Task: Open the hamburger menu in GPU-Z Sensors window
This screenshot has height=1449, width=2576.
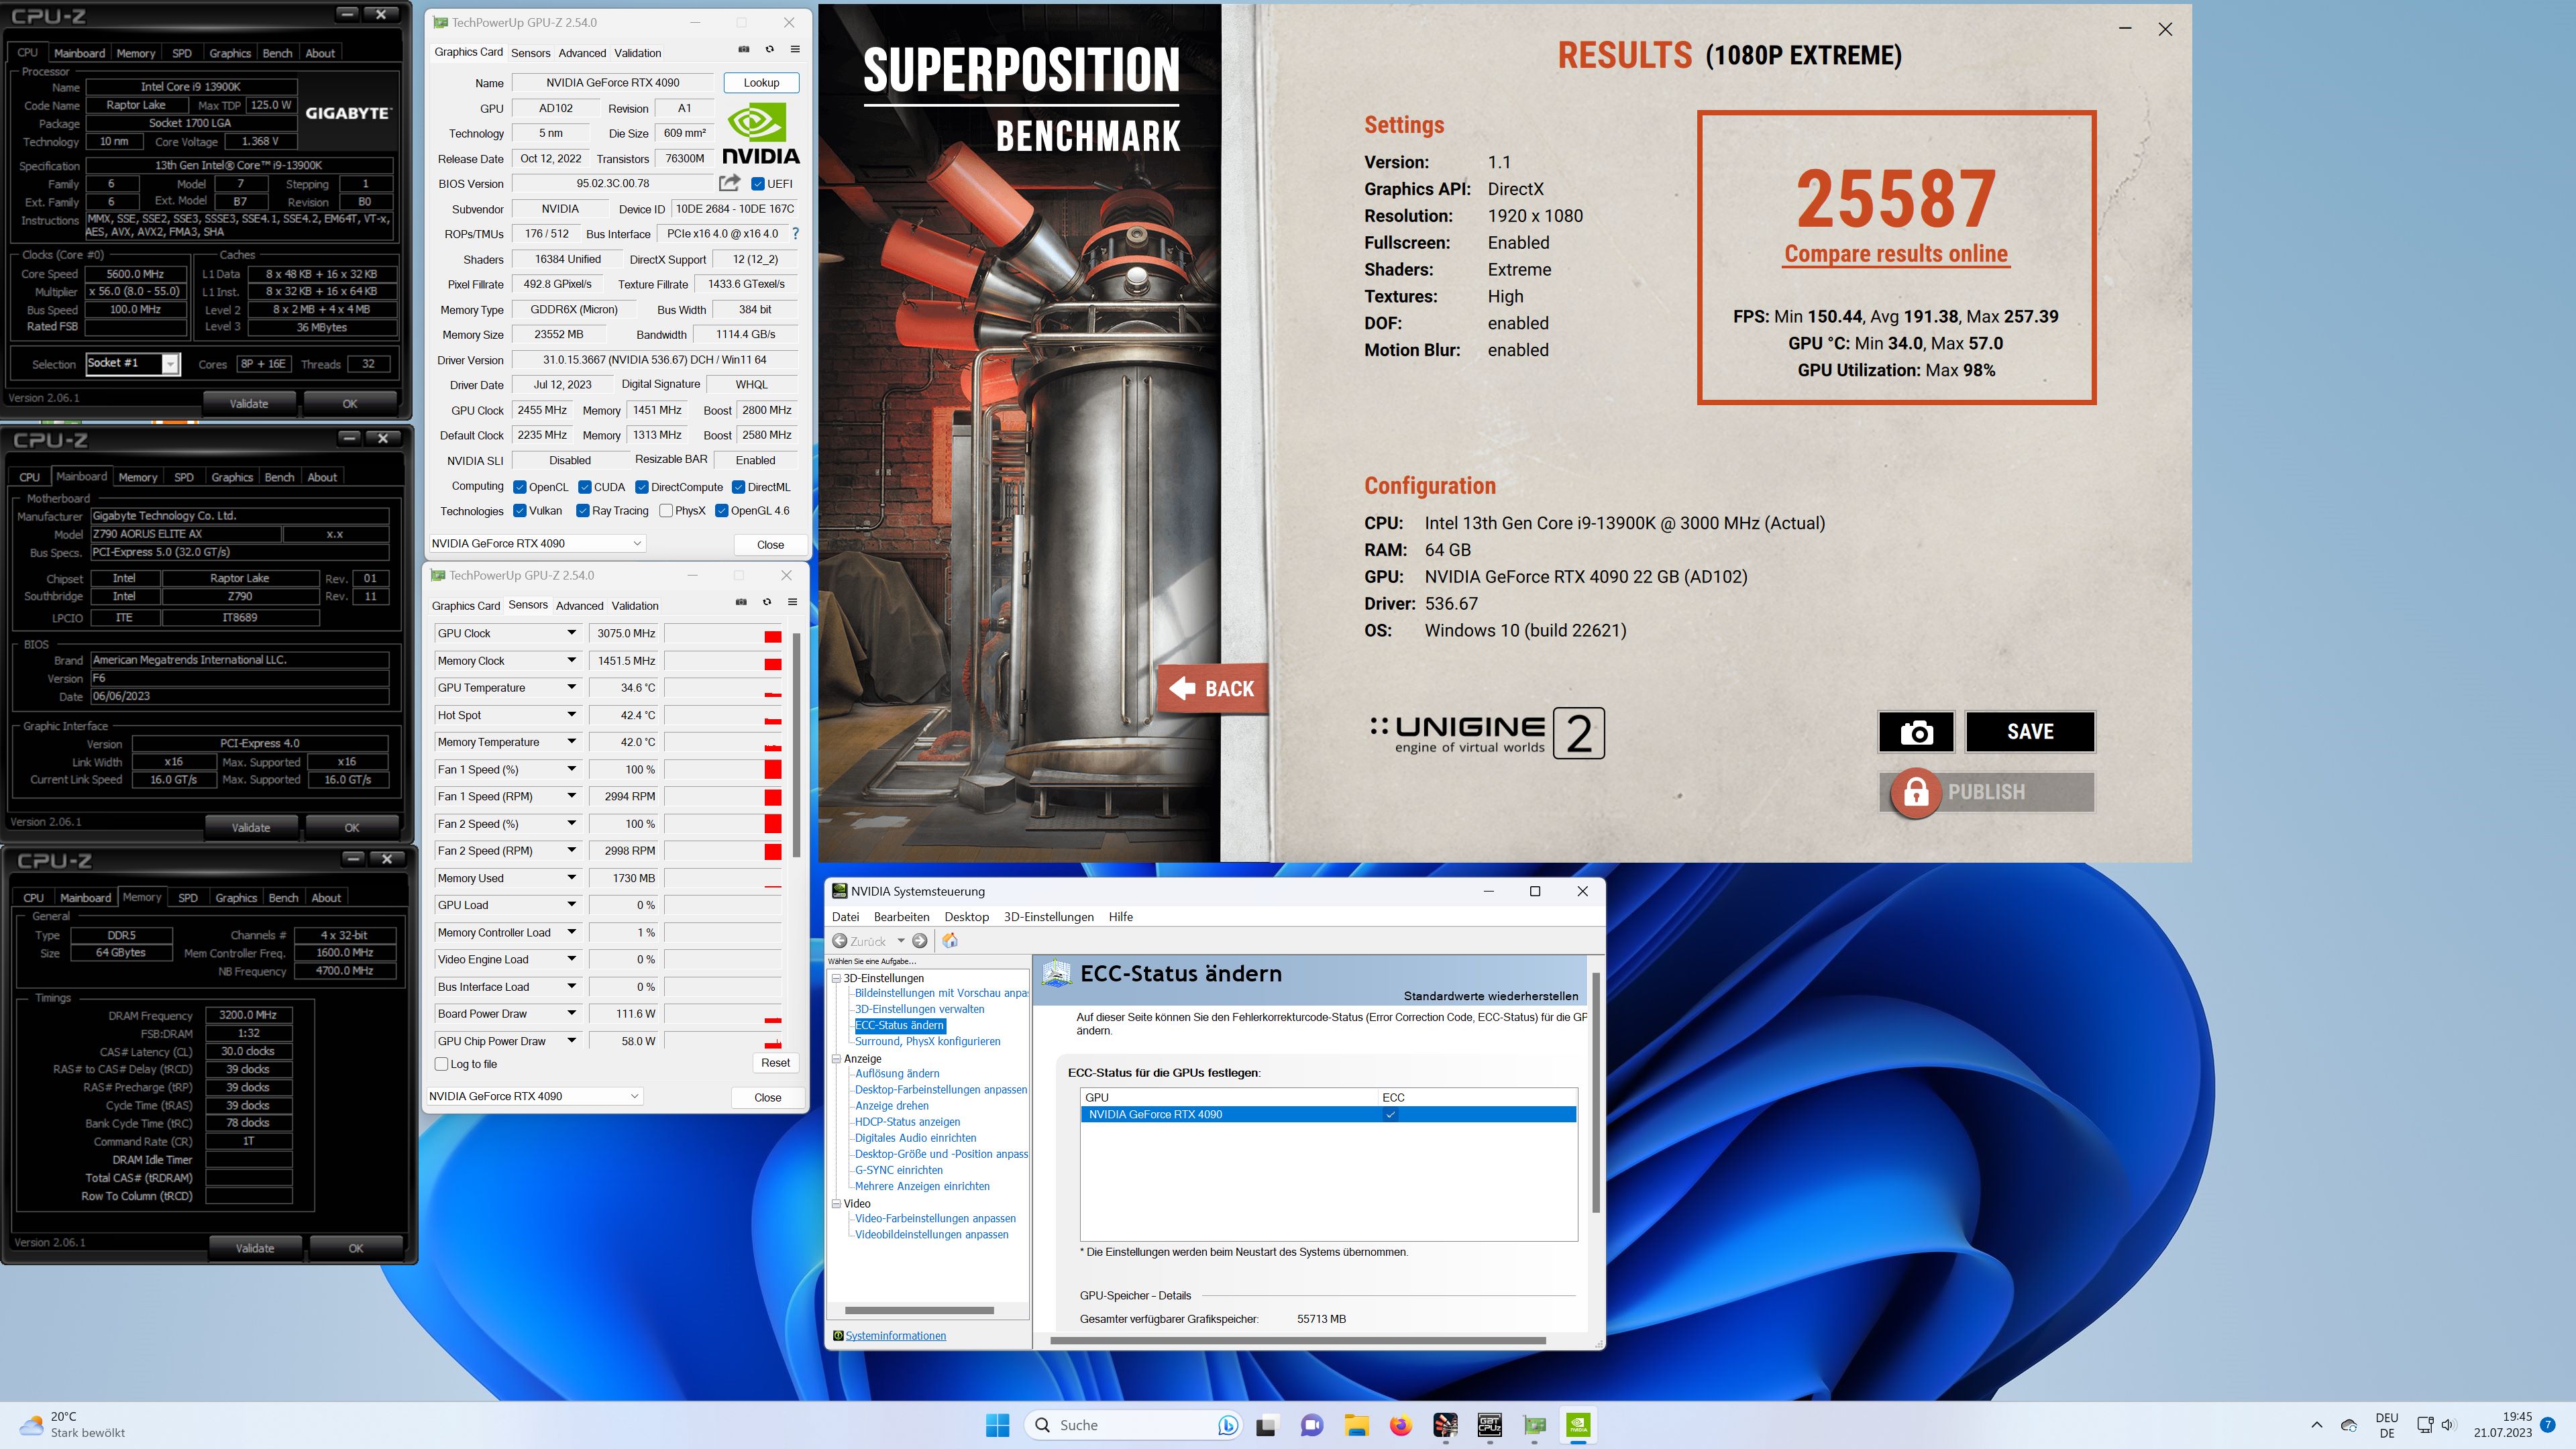Action: 792,602
